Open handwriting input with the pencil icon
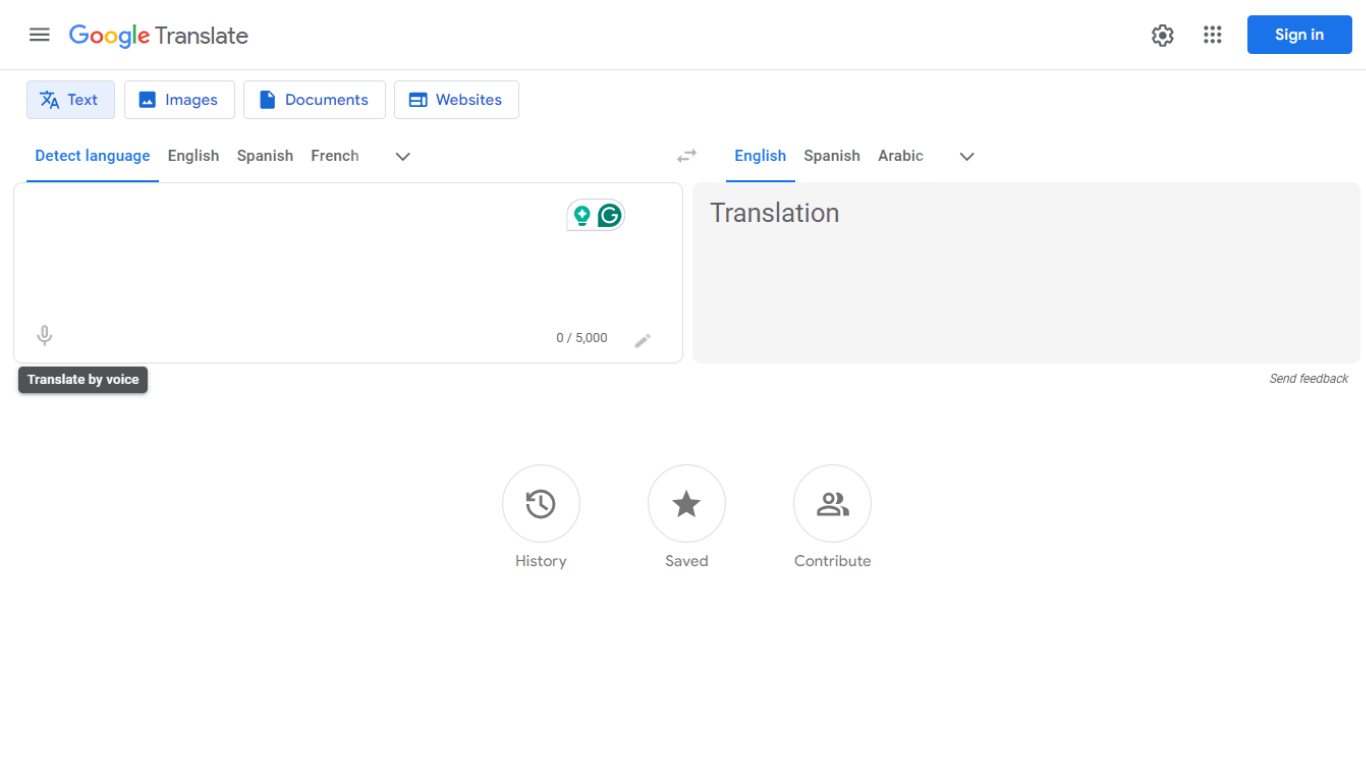Viewport: 1366px width, 768px height. pyautogui.click(x=643, y=340)
